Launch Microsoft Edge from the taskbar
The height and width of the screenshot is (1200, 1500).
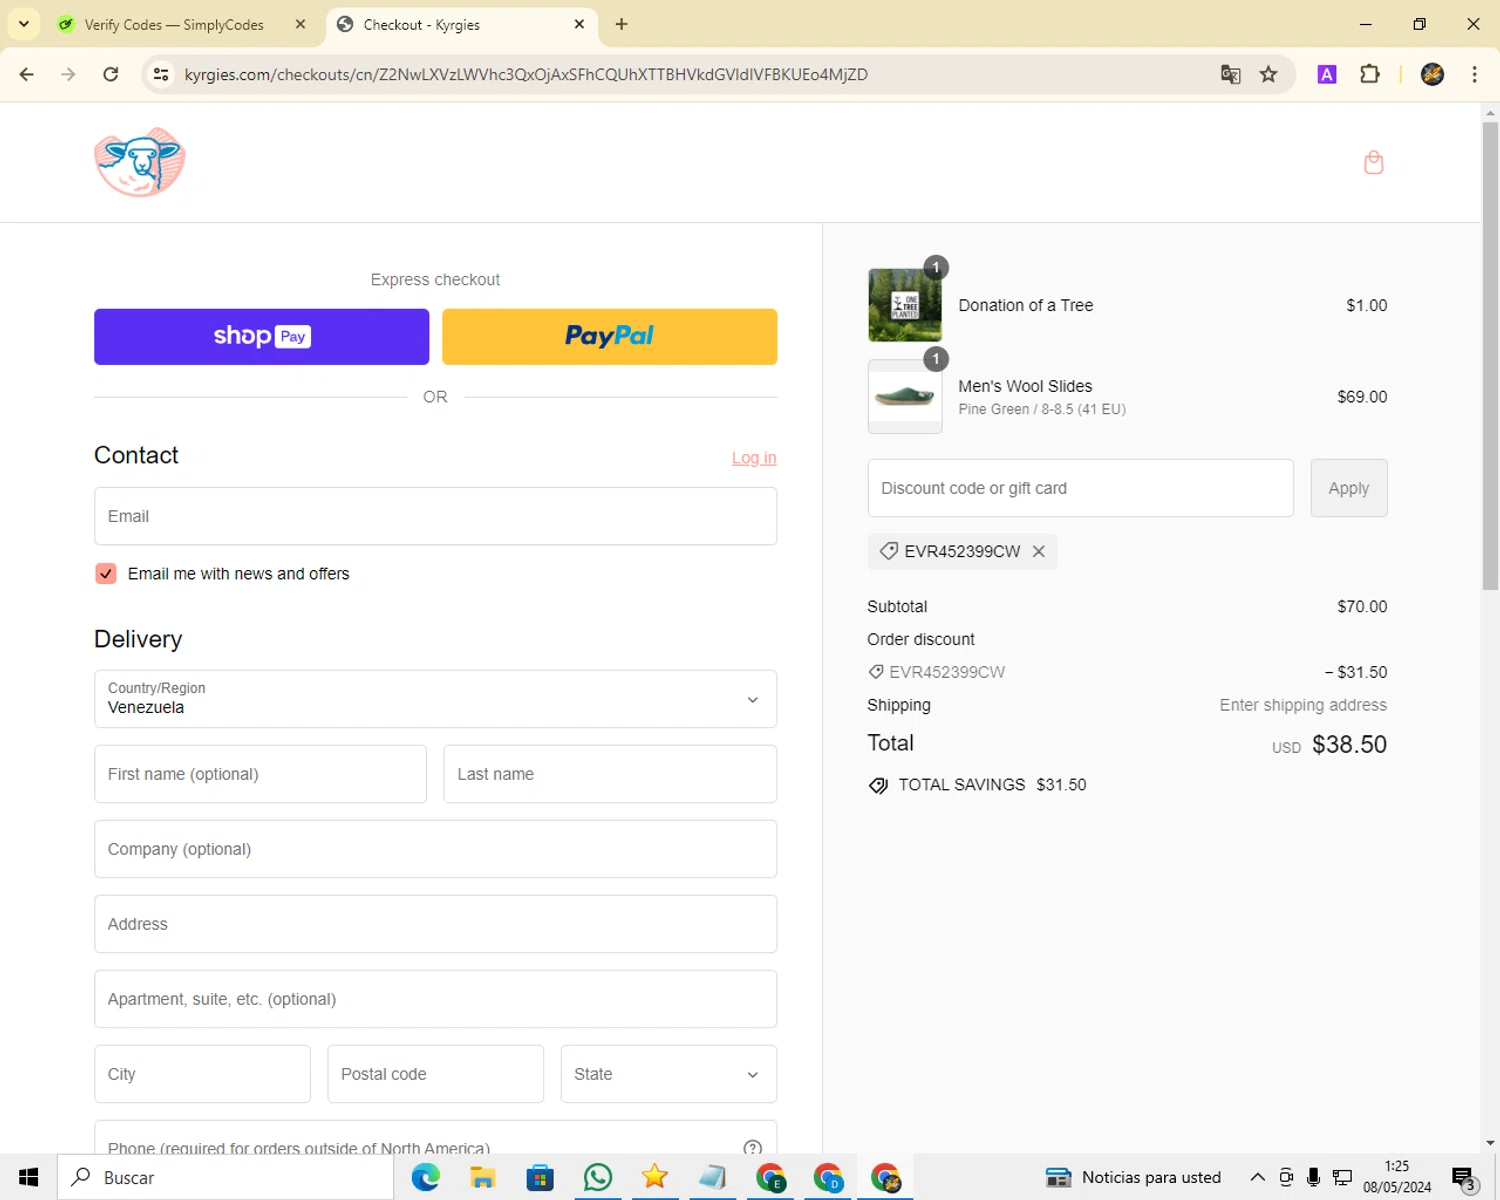point(426,1177)
